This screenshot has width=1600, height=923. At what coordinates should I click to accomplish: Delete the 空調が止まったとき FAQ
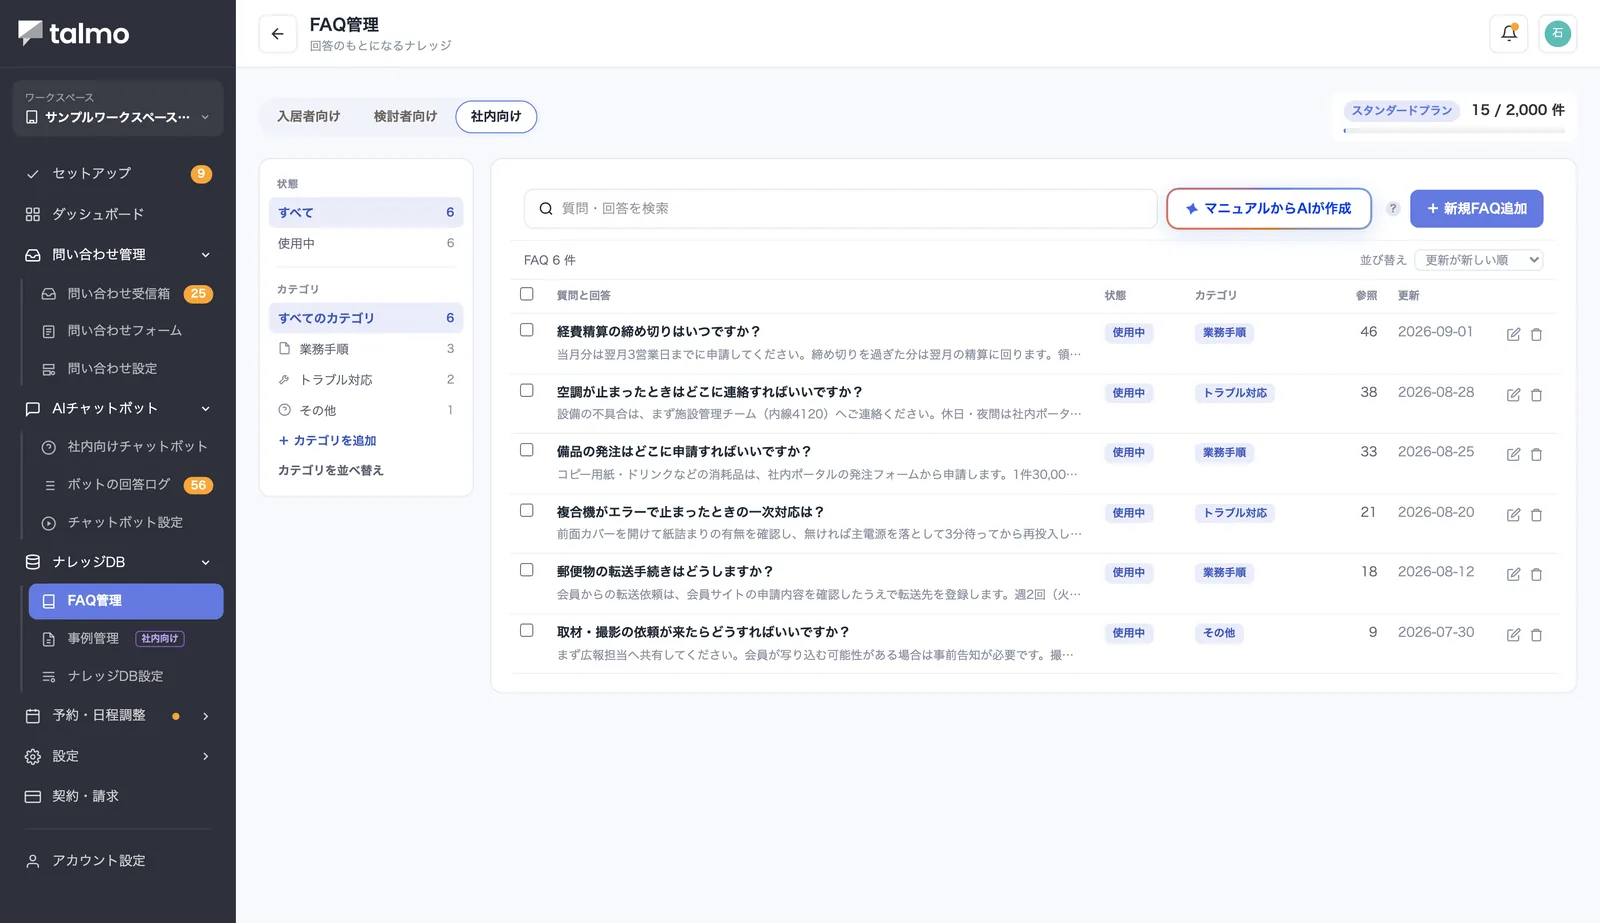pos(1536,395)
